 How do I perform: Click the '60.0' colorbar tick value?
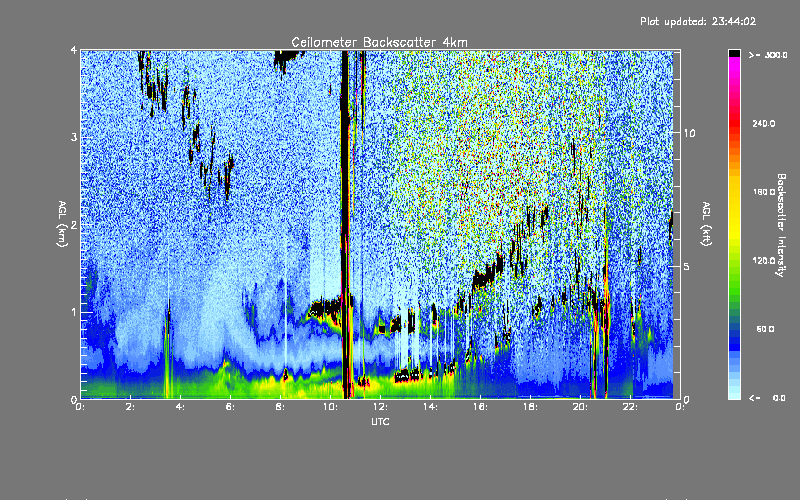[765, 329]
